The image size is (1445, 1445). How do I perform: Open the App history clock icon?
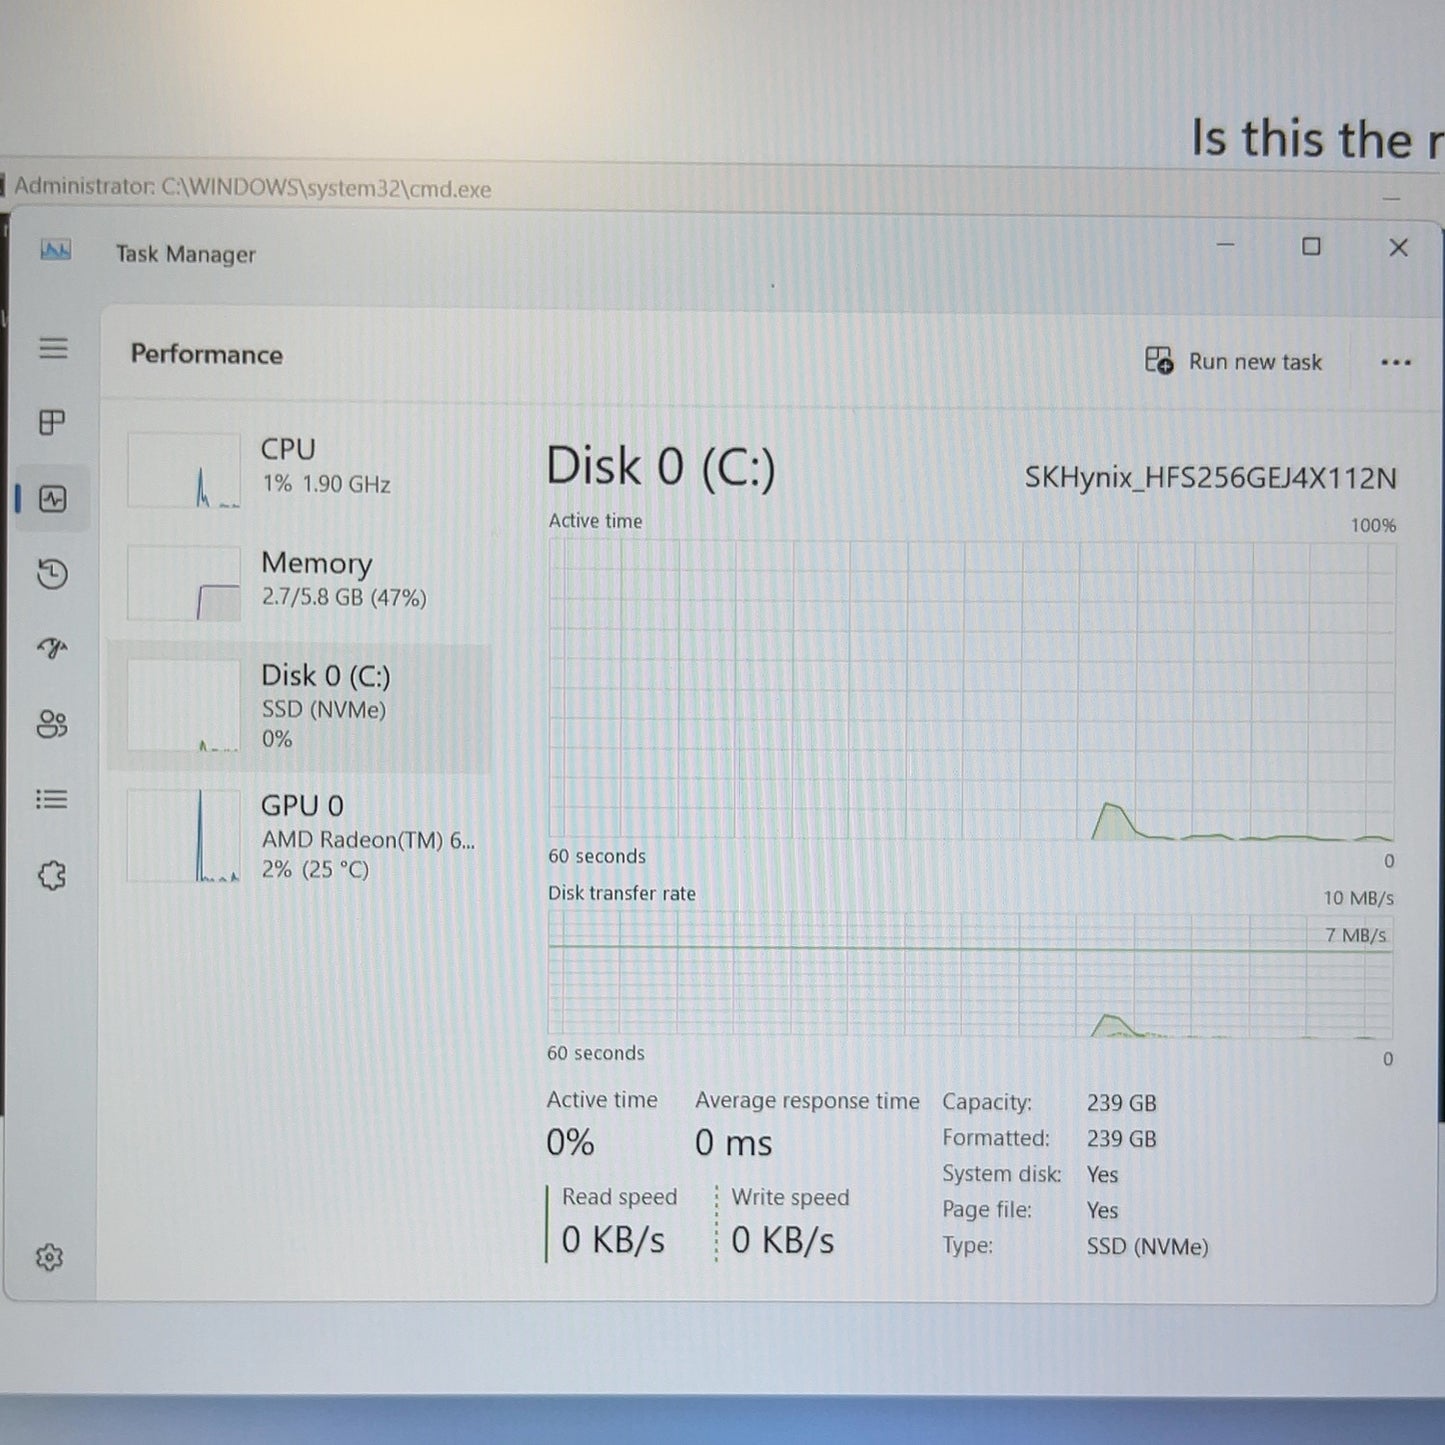click(52, 573)
